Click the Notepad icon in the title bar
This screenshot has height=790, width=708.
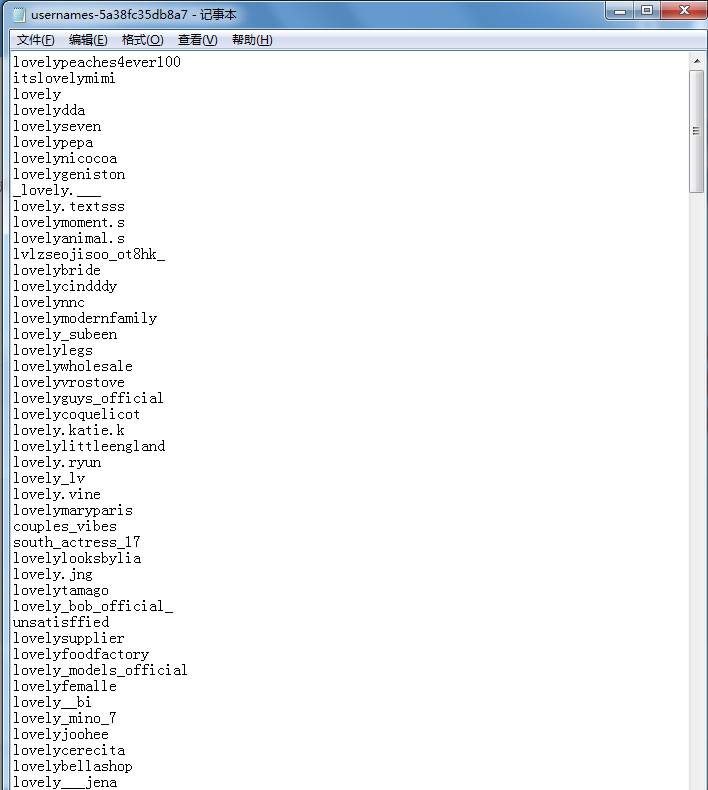pyautogui.click(x=18, y=13)
